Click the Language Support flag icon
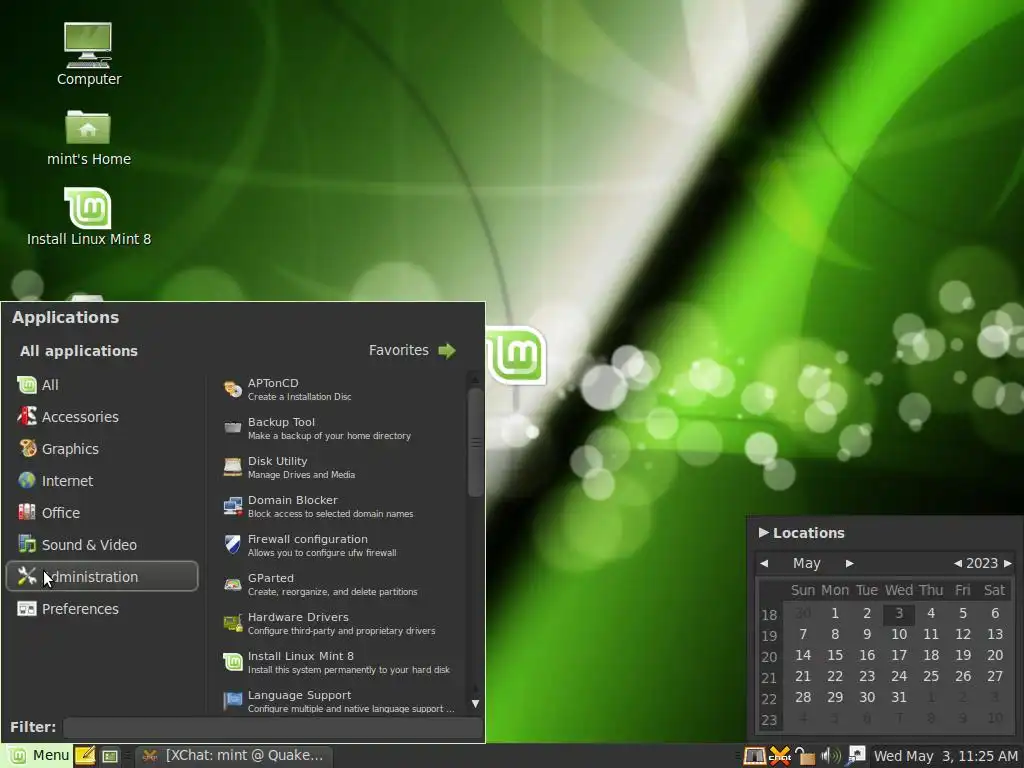The image size is (1024, 768). 232,701
